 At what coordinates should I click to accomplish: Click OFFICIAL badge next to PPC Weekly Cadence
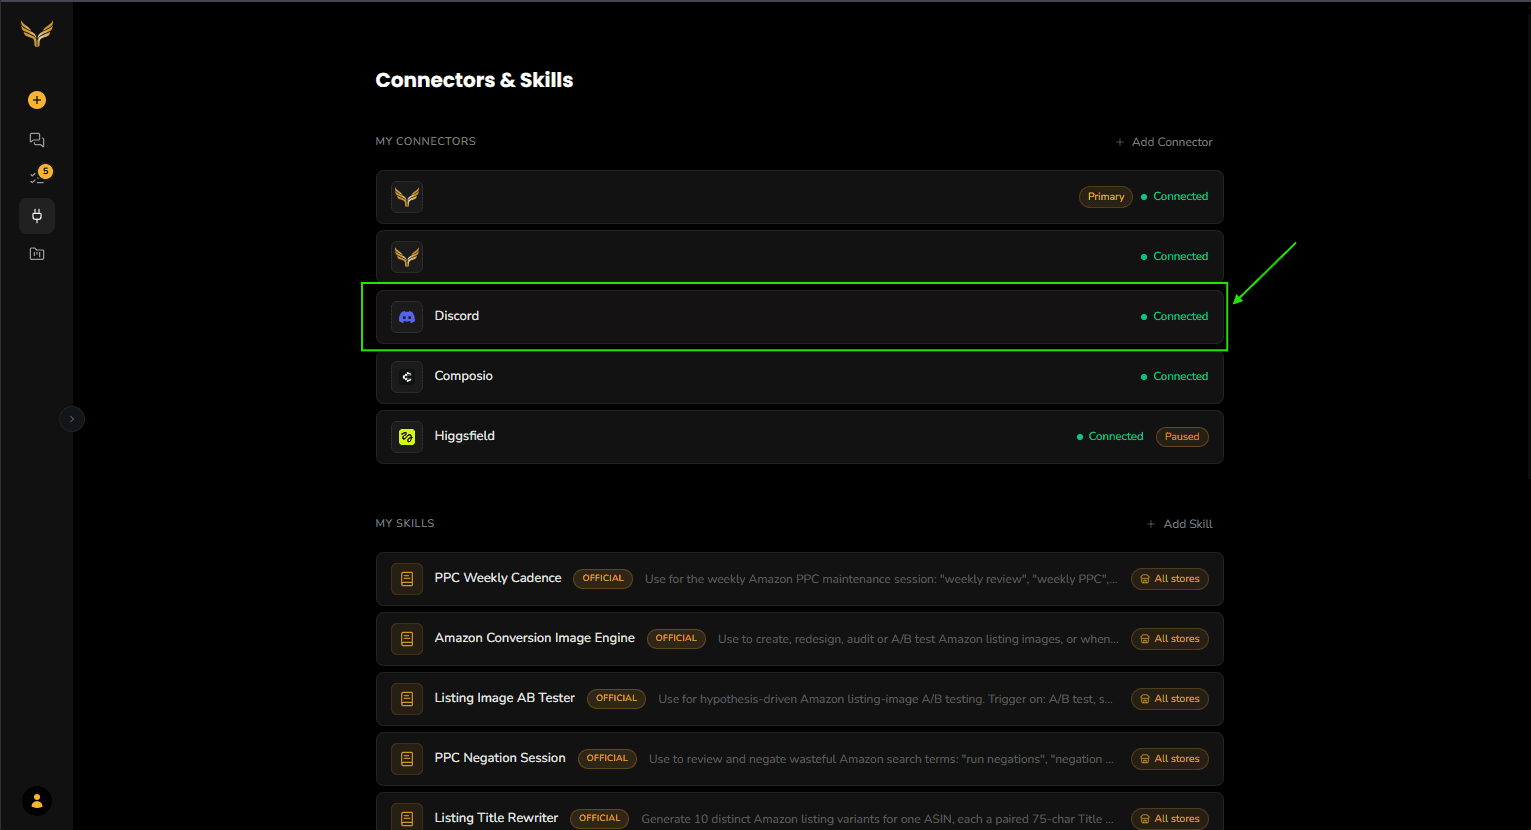click(603, 579)
